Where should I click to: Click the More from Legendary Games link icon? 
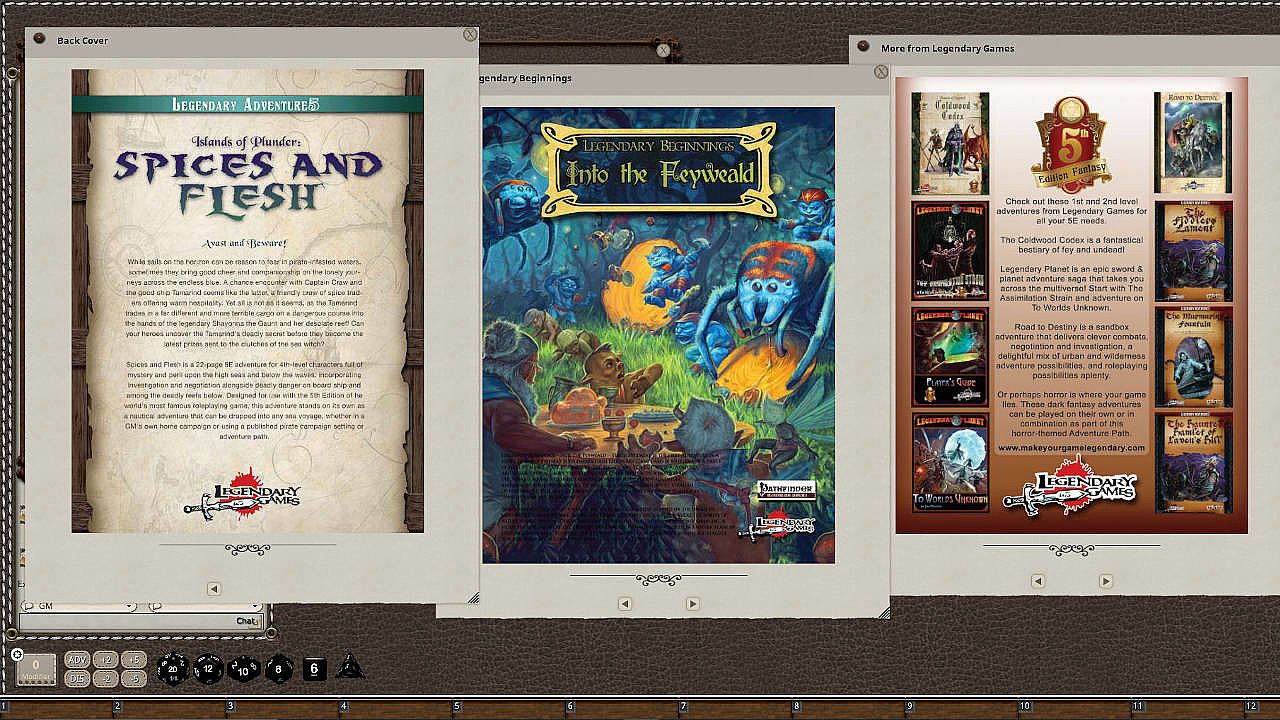point(863,47)
